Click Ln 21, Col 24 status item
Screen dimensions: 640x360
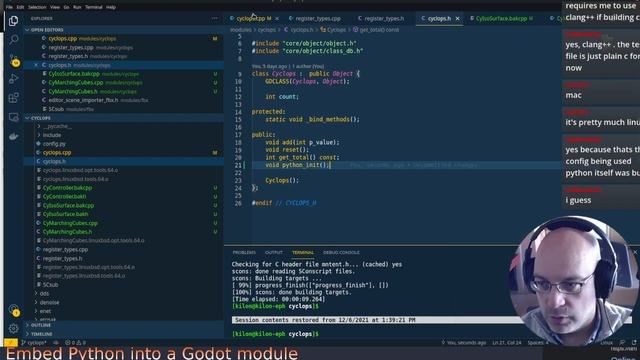(506, 342)
